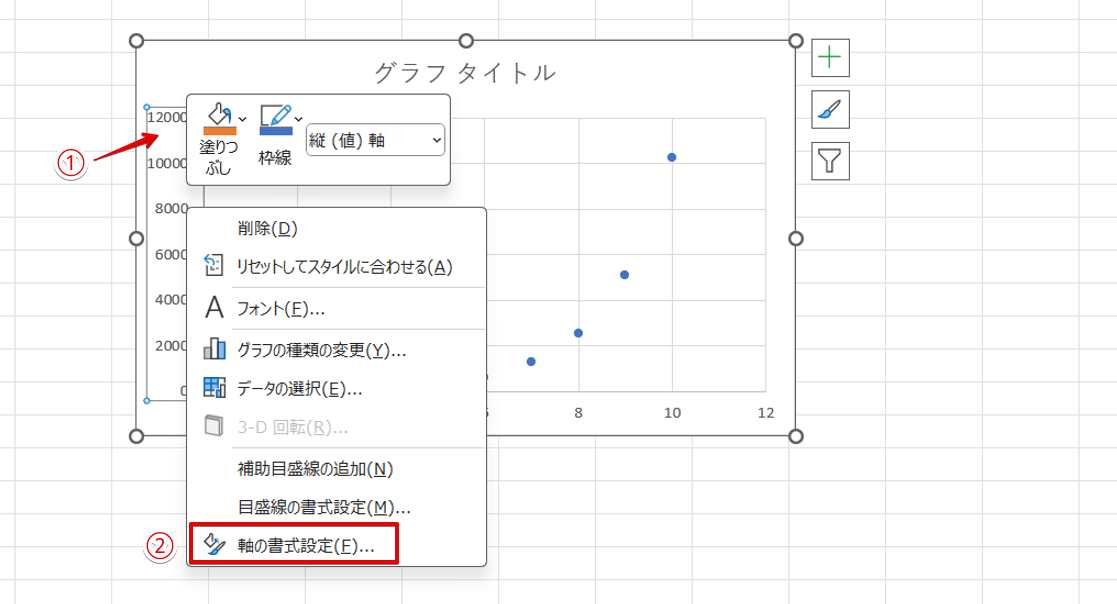Click the topmost blue data point
The width and height of the screenshot is (1117, 604).
pos(672,156)
